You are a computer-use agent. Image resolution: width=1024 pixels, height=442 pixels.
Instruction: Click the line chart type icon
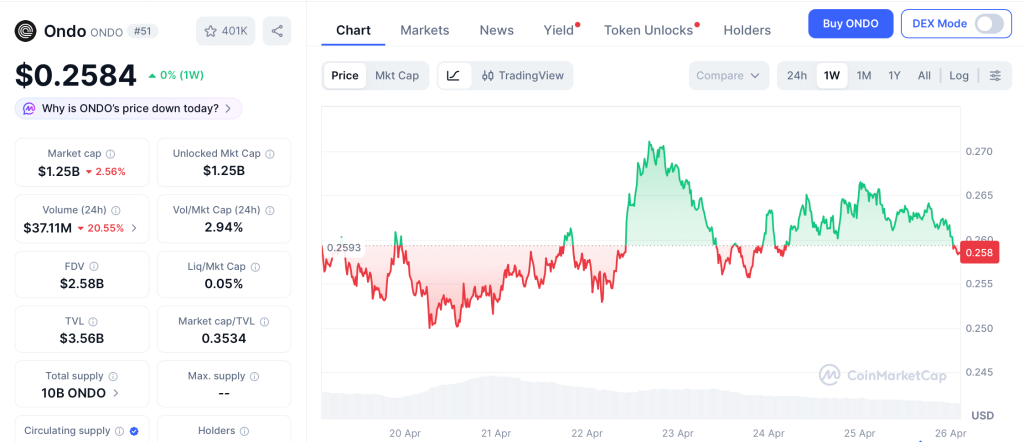[x=453, y=75]
